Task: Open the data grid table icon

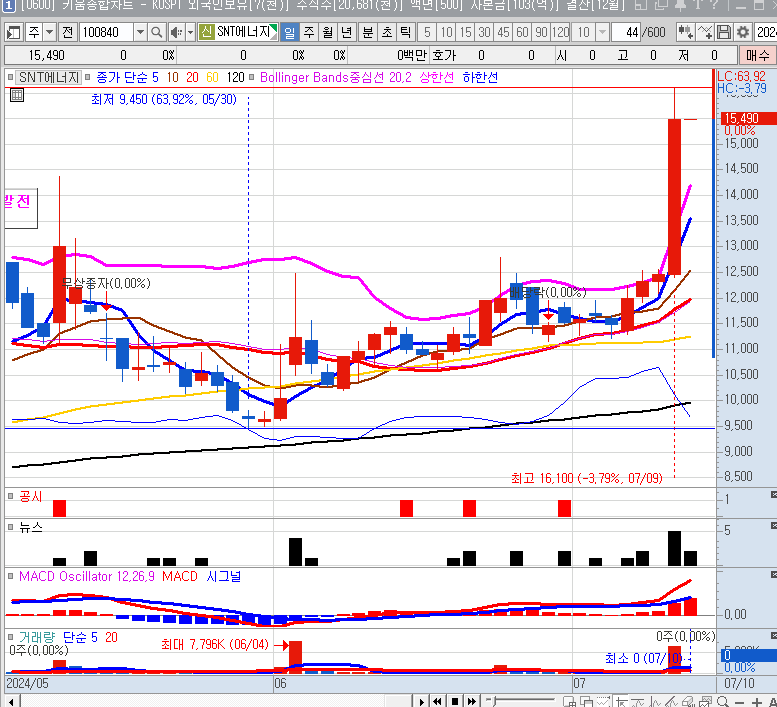Action: [17, 96]
